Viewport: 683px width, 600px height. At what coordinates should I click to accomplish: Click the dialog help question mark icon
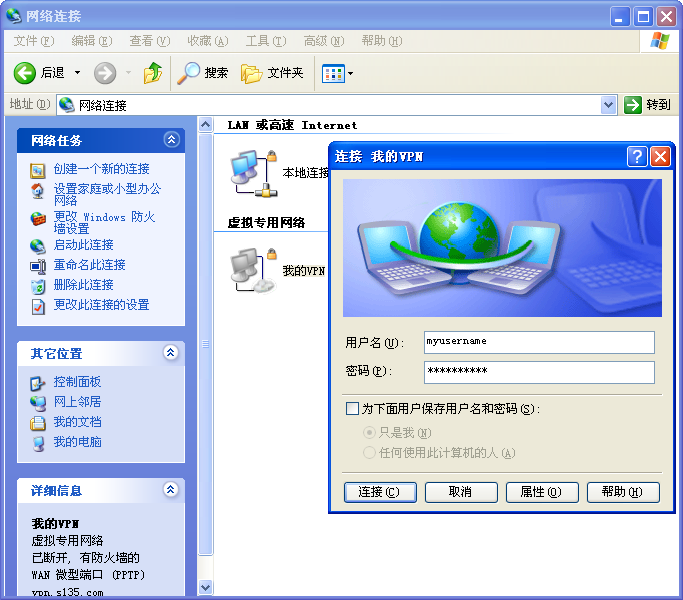(637, 156)
